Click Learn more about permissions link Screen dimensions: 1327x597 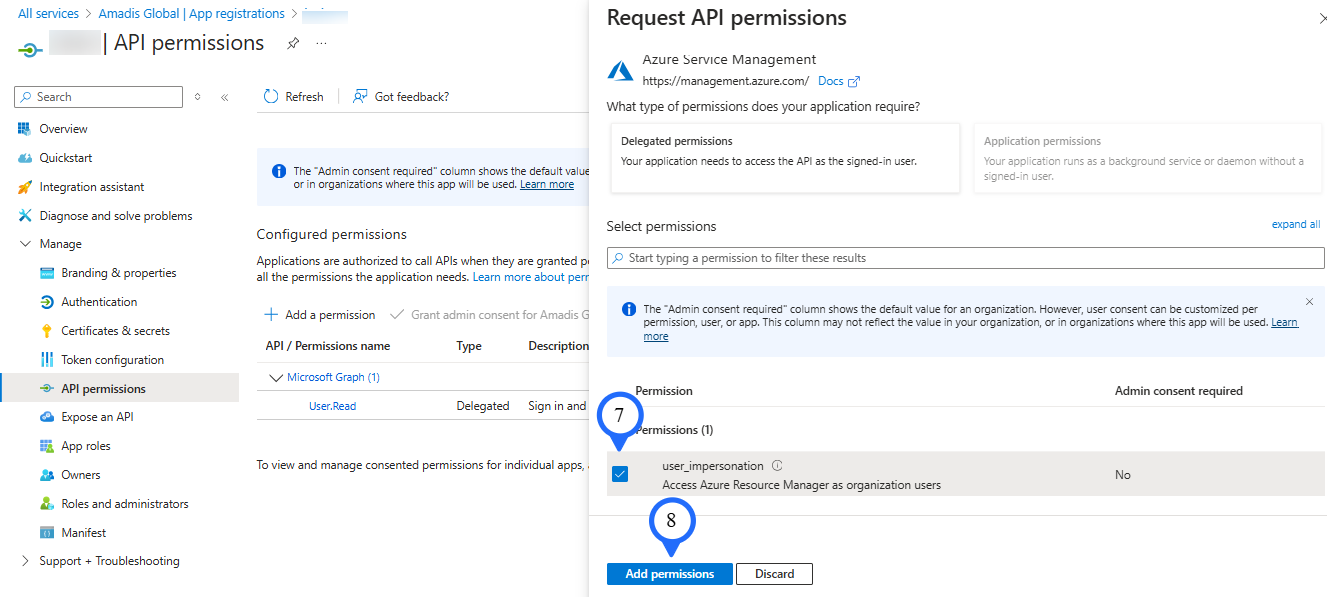[x=530, y=277]
